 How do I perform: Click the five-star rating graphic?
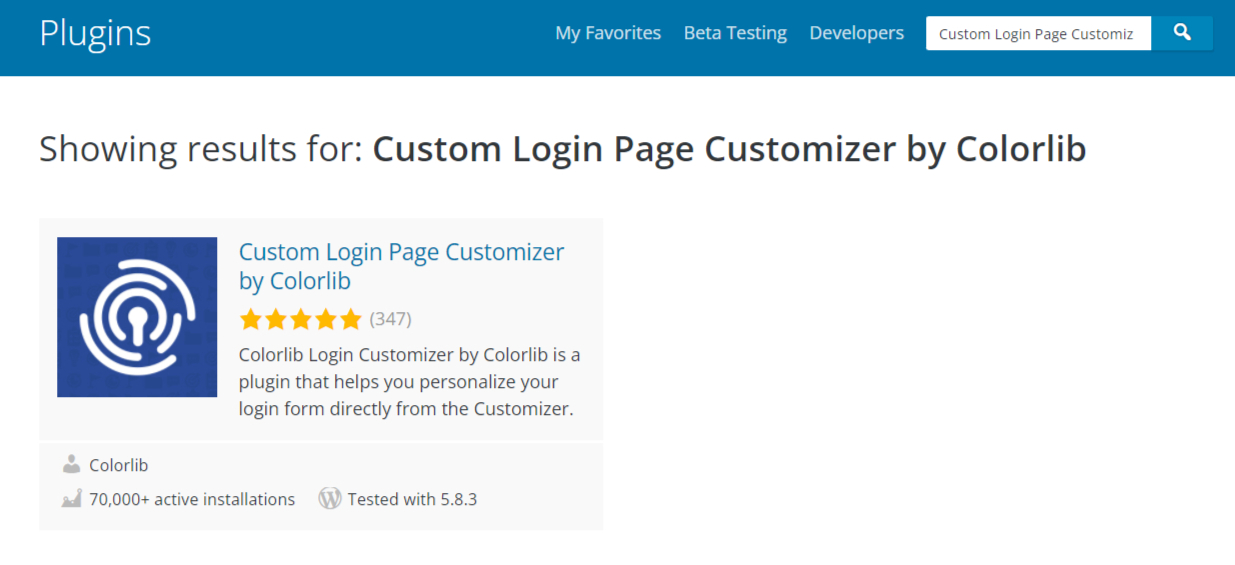(300, 319)
